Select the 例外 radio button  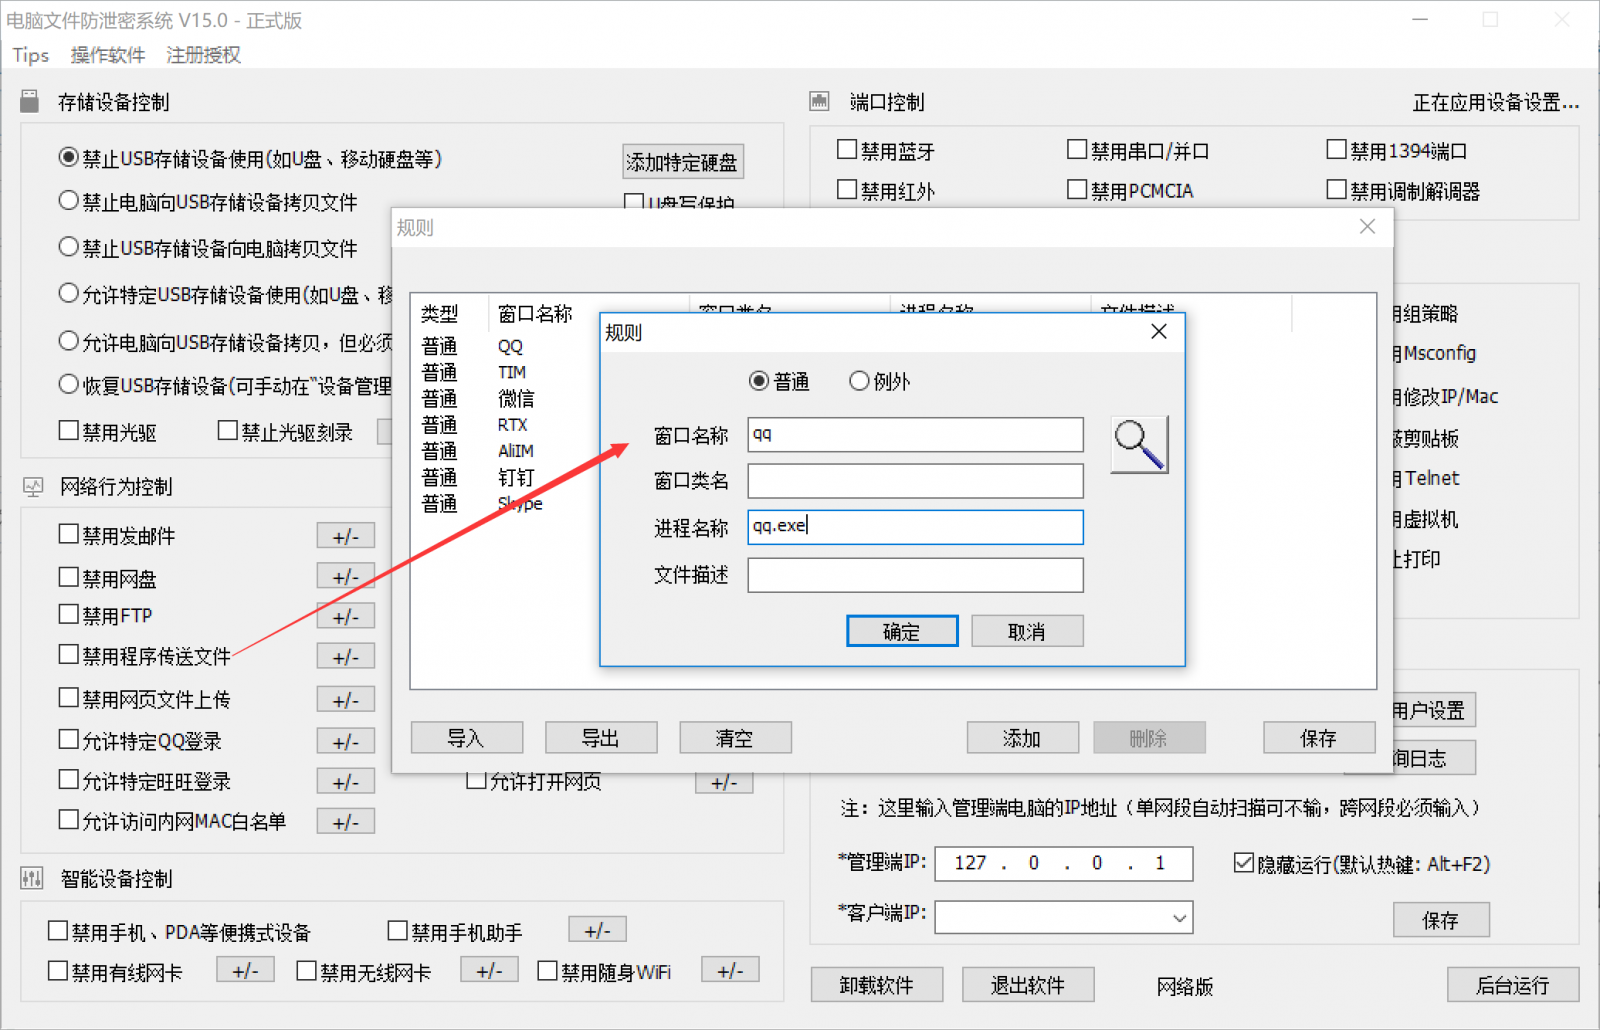pos(859,381)
